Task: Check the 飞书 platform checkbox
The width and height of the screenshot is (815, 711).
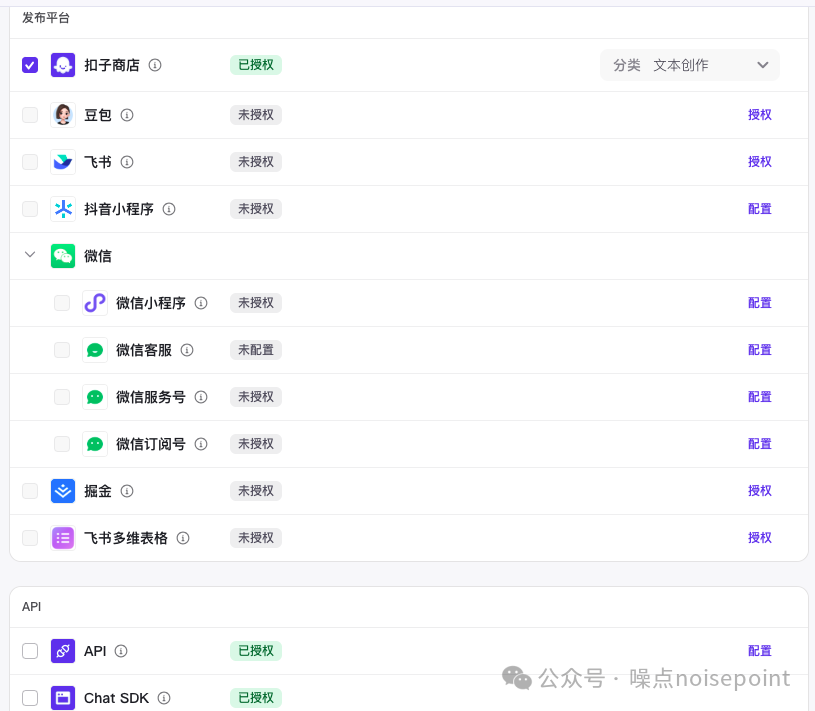Action: (30, 162)
